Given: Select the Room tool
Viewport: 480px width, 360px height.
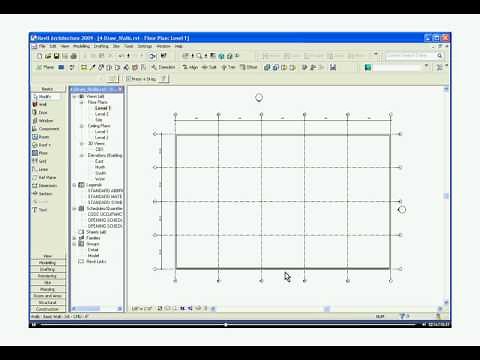Looking at the screenshot, I should (x=41, y=137).
